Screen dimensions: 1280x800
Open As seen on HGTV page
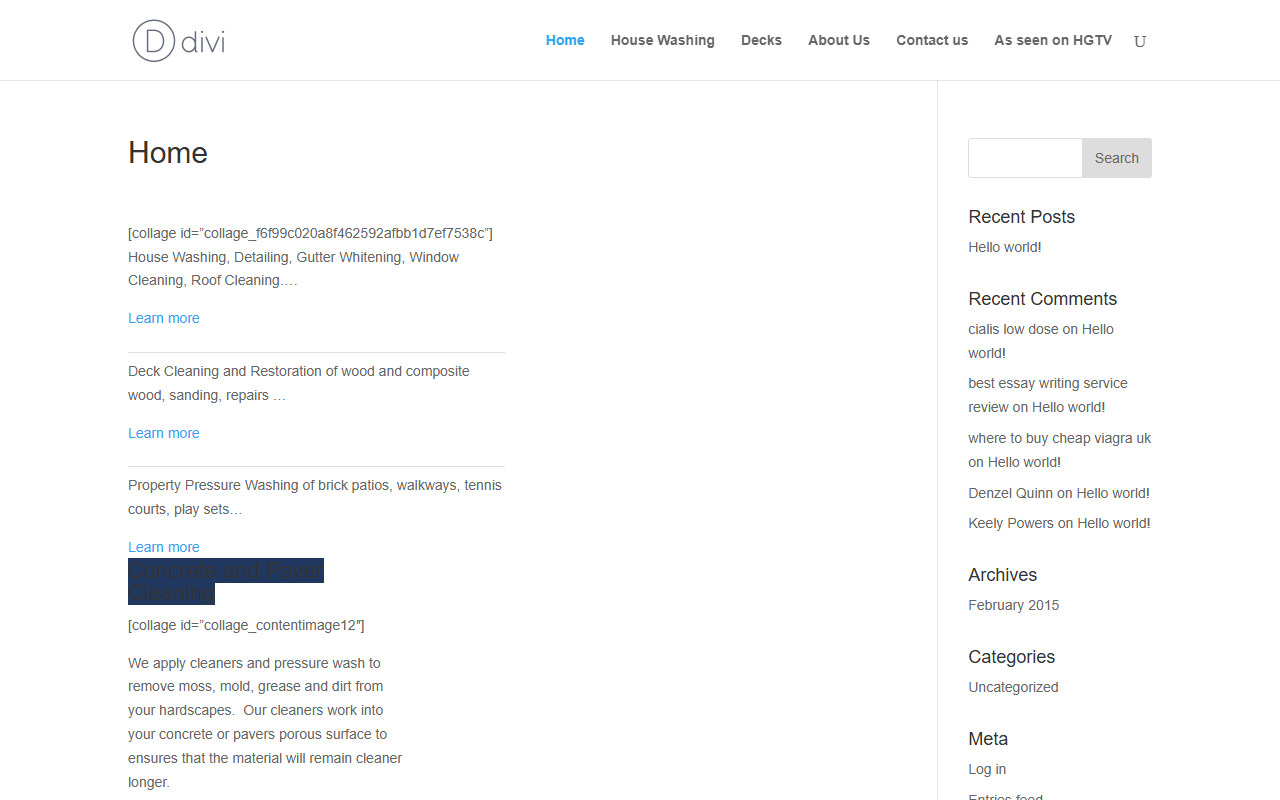(x=1053, y=40)
